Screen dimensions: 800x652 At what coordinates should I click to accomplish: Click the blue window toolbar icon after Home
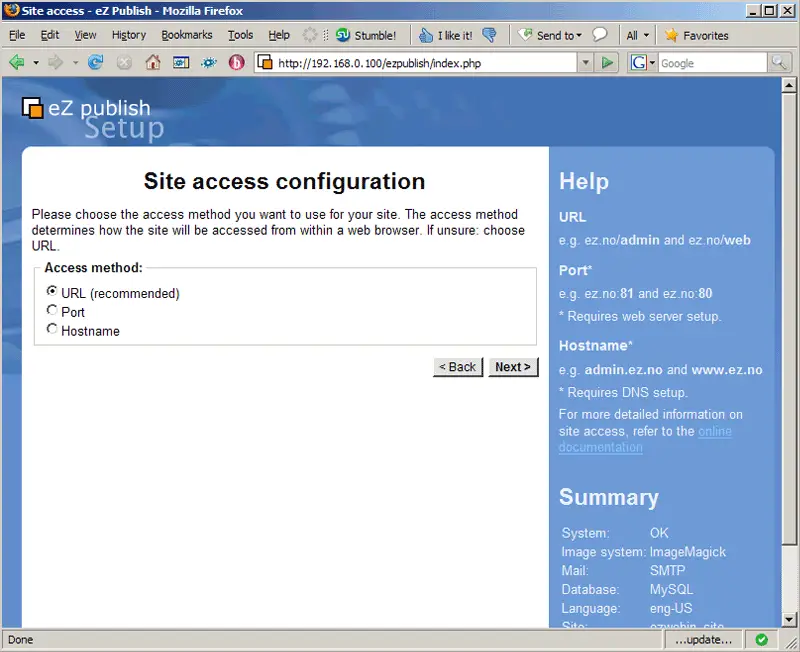pos(181,63)
